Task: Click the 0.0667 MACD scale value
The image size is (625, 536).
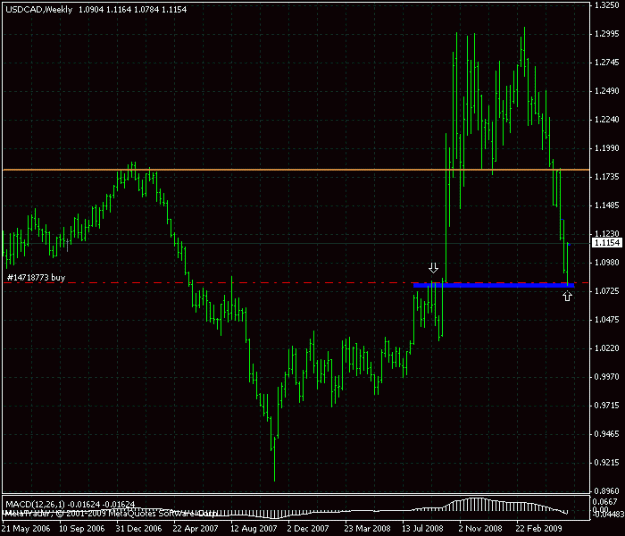Action: tap(605, 502)
